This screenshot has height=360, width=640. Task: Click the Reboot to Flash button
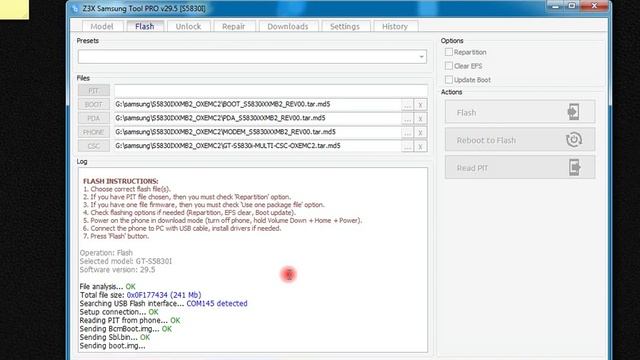[x=520, y=140]
